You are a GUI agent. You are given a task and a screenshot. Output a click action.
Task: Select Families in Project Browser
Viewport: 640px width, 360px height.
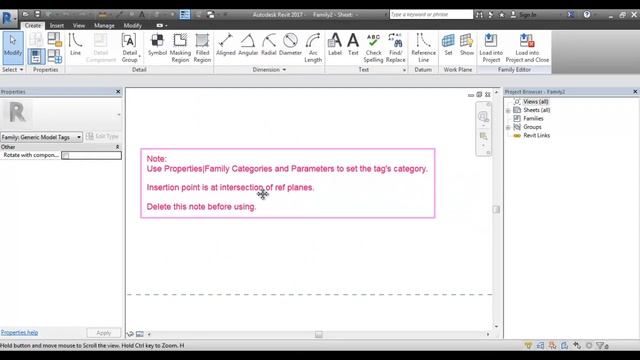[533, 118]
